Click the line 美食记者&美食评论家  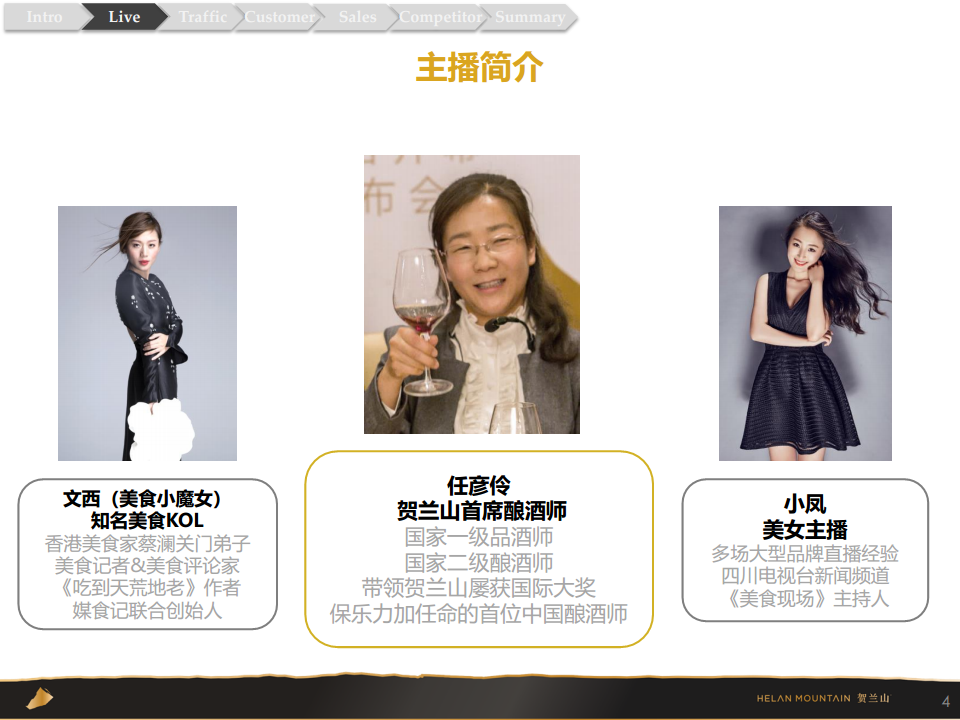click(147, 565)
